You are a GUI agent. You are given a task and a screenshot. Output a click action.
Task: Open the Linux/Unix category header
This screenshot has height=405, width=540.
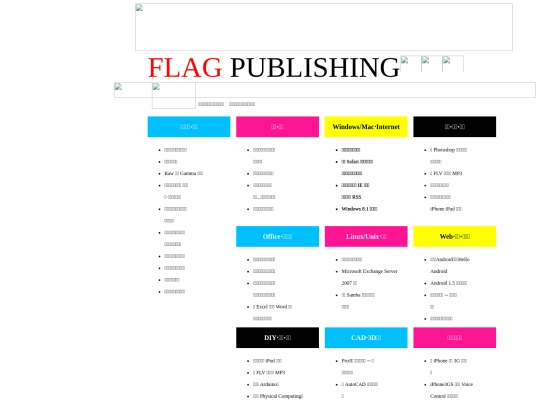(366, 236)
